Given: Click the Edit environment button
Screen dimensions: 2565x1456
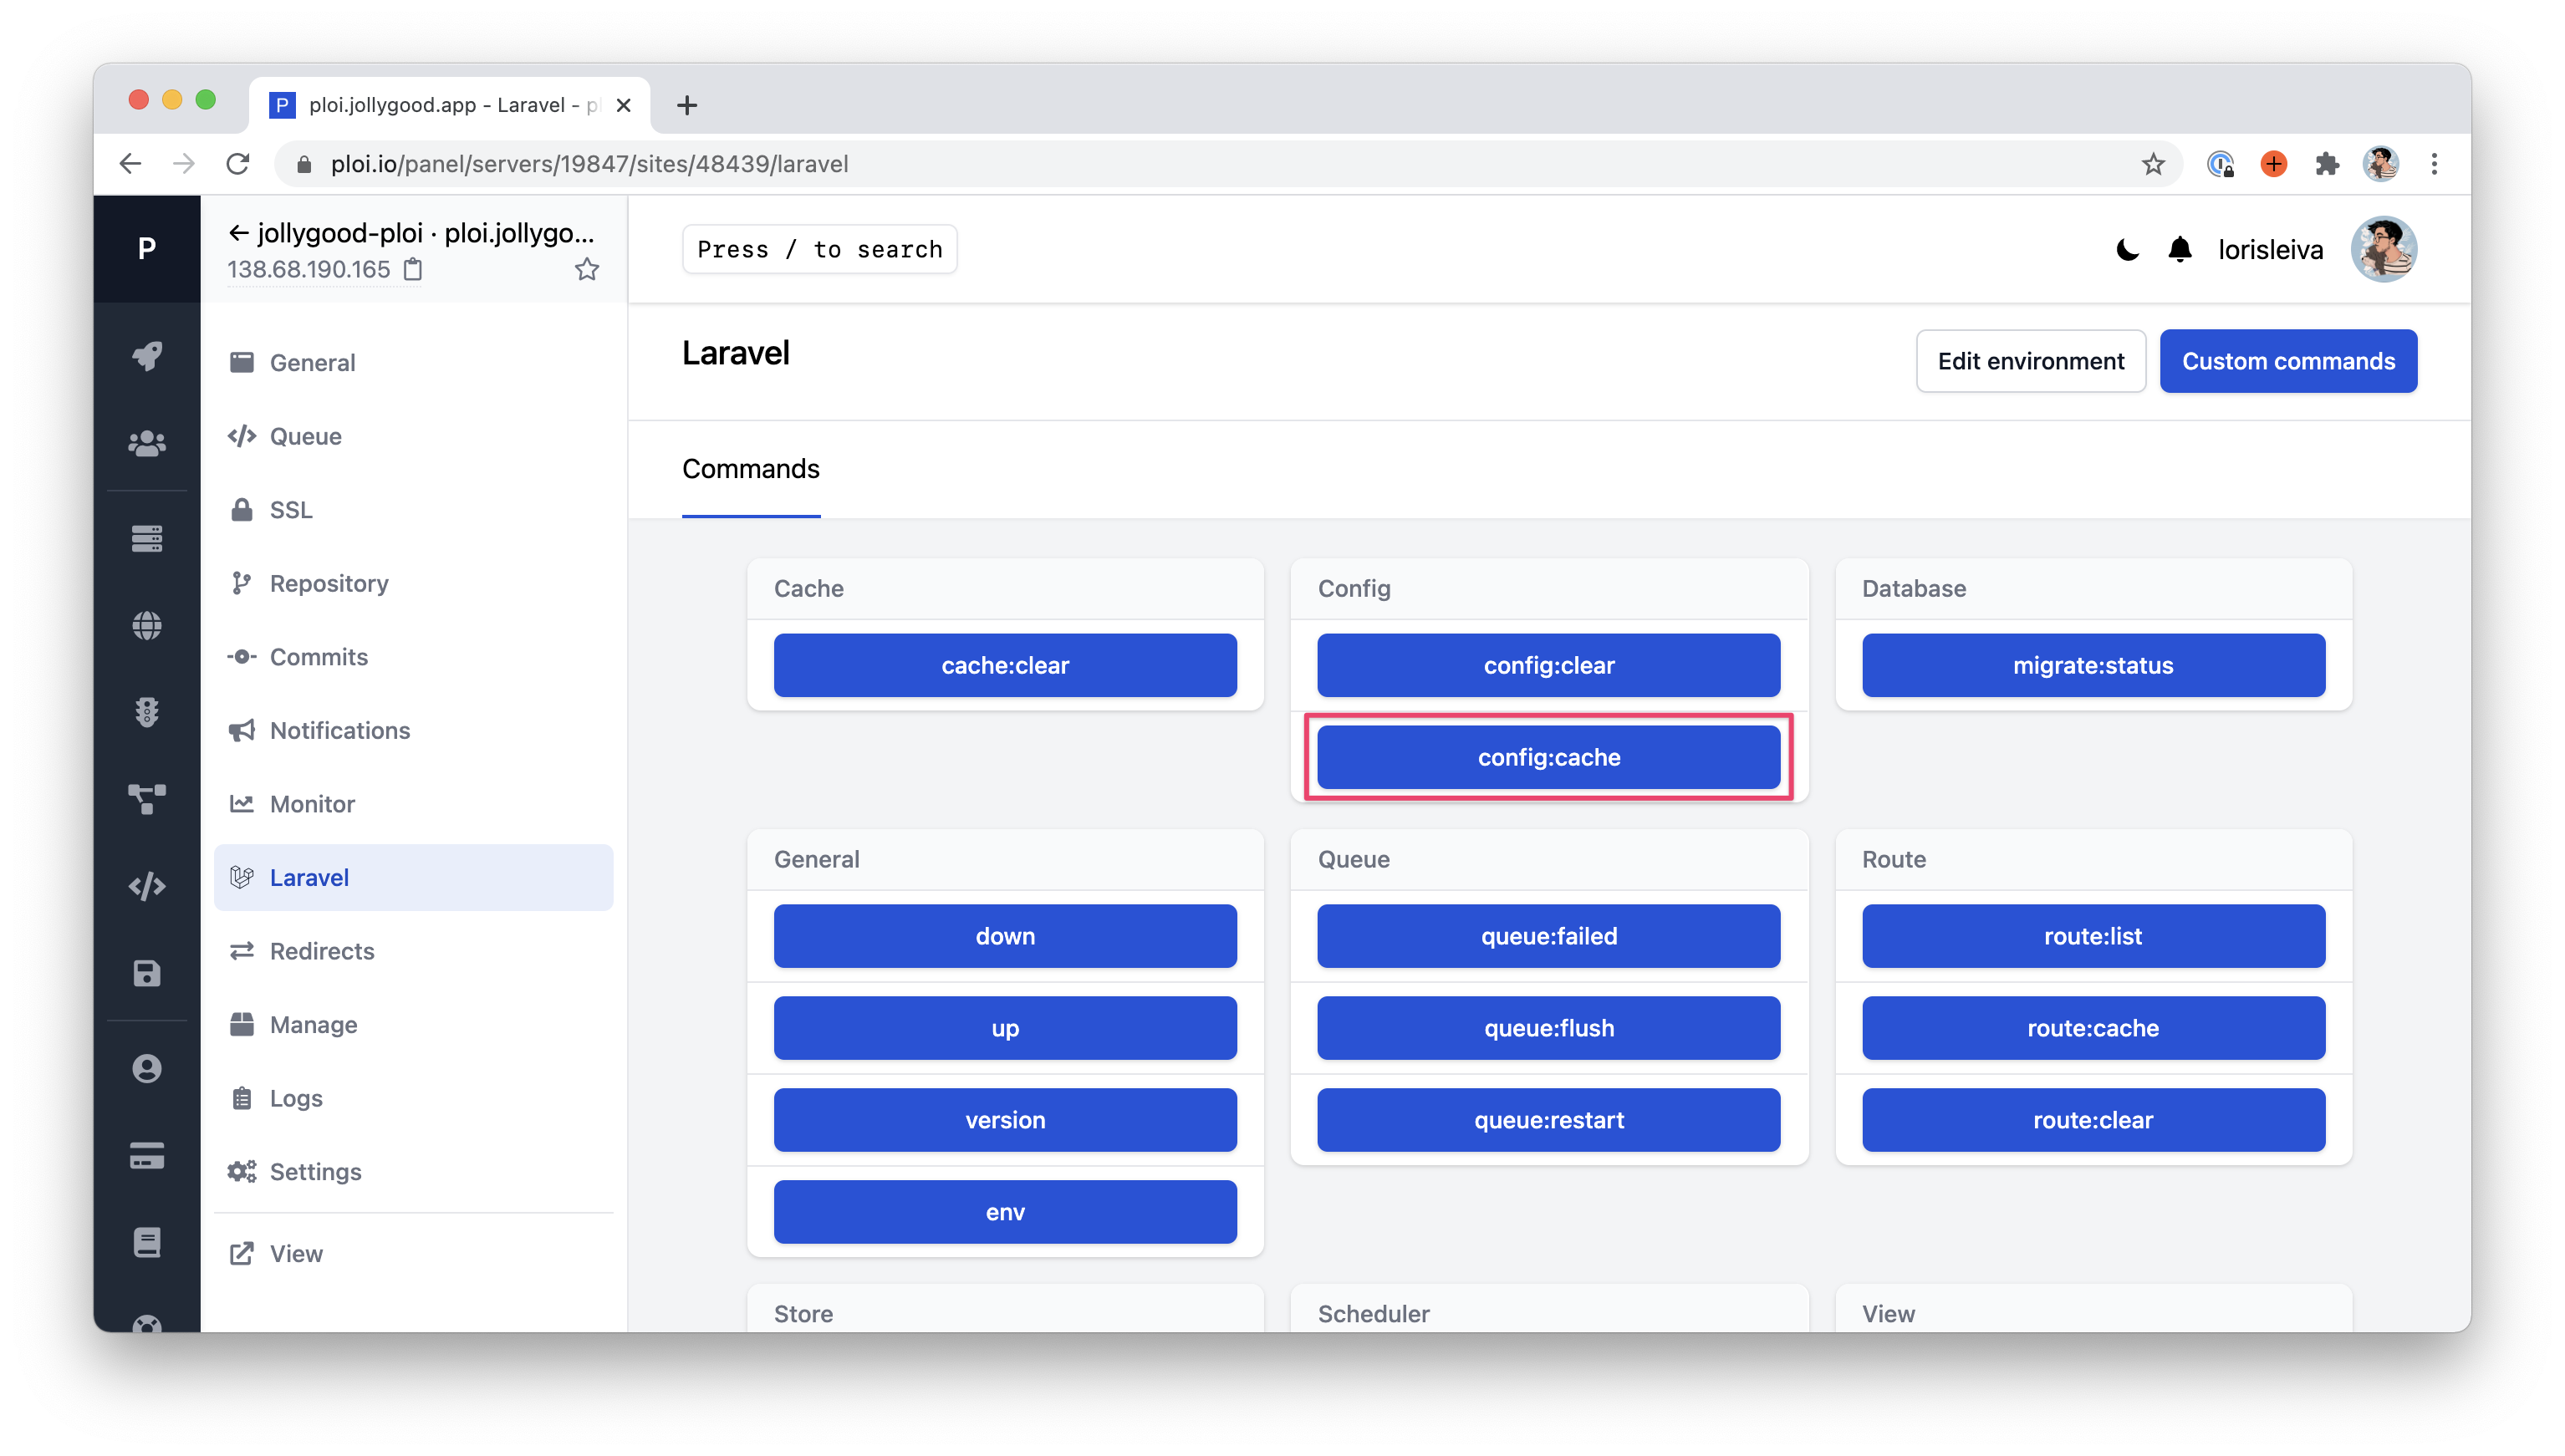Looking at the screenshot, I should pos(2030,361).
